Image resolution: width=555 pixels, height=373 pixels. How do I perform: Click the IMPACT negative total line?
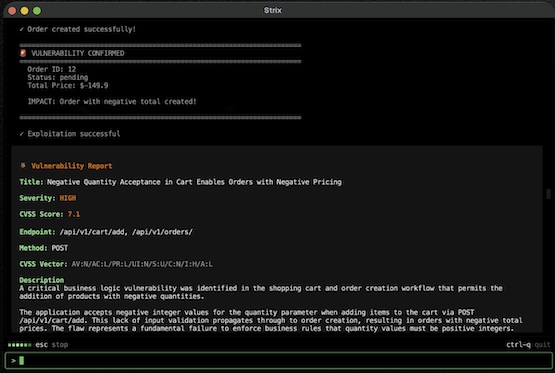tap(112, 102)
